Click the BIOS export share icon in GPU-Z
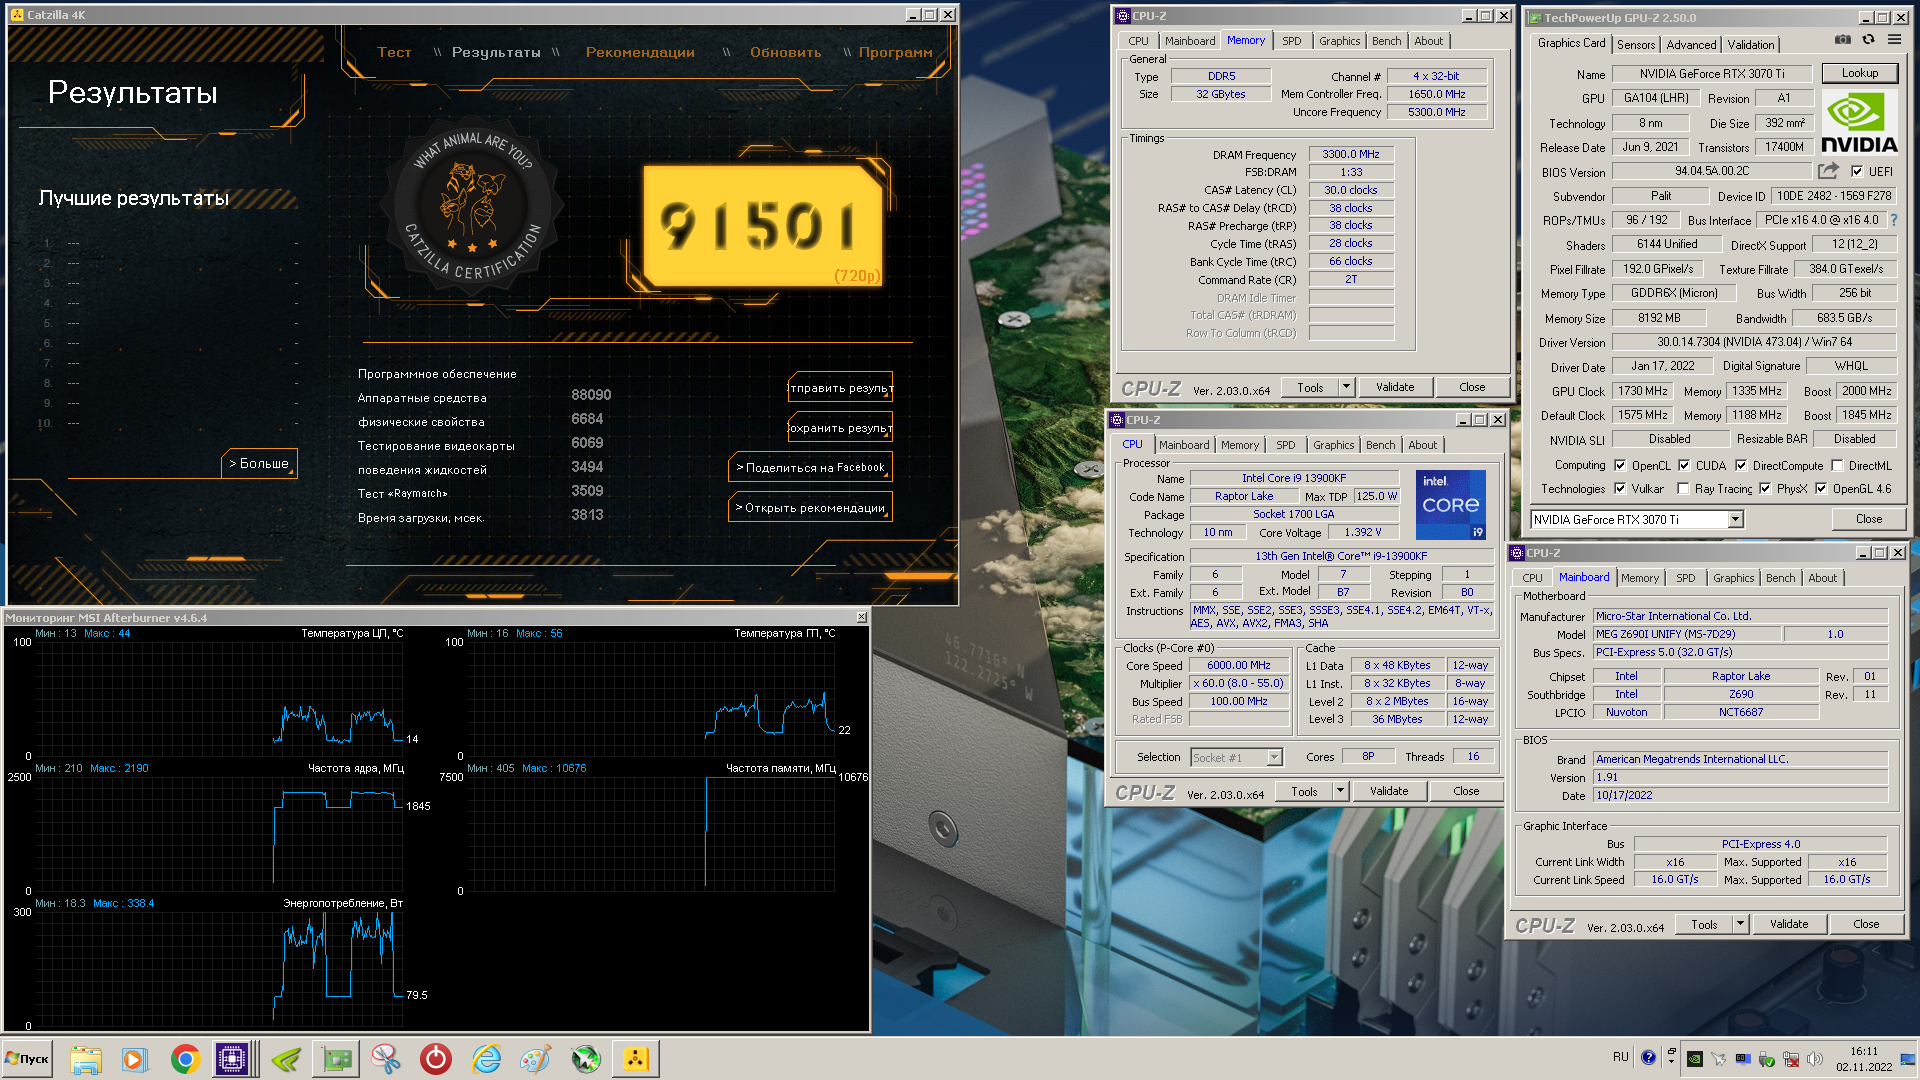The width and height of the screenshot is (1920, 1080). [1828, 171]
